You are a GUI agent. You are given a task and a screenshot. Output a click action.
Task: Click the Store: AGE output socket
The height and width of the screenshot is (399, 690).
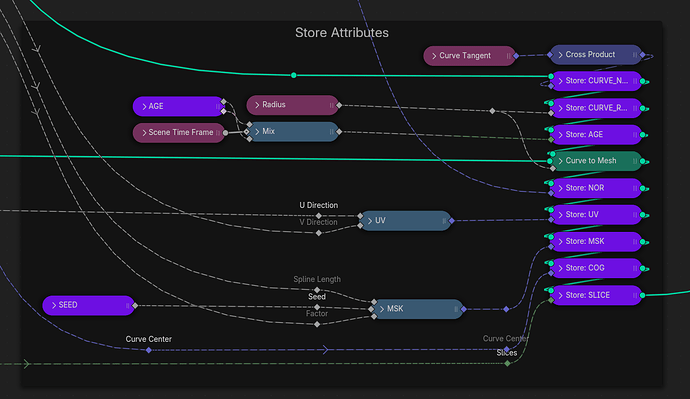642,135
